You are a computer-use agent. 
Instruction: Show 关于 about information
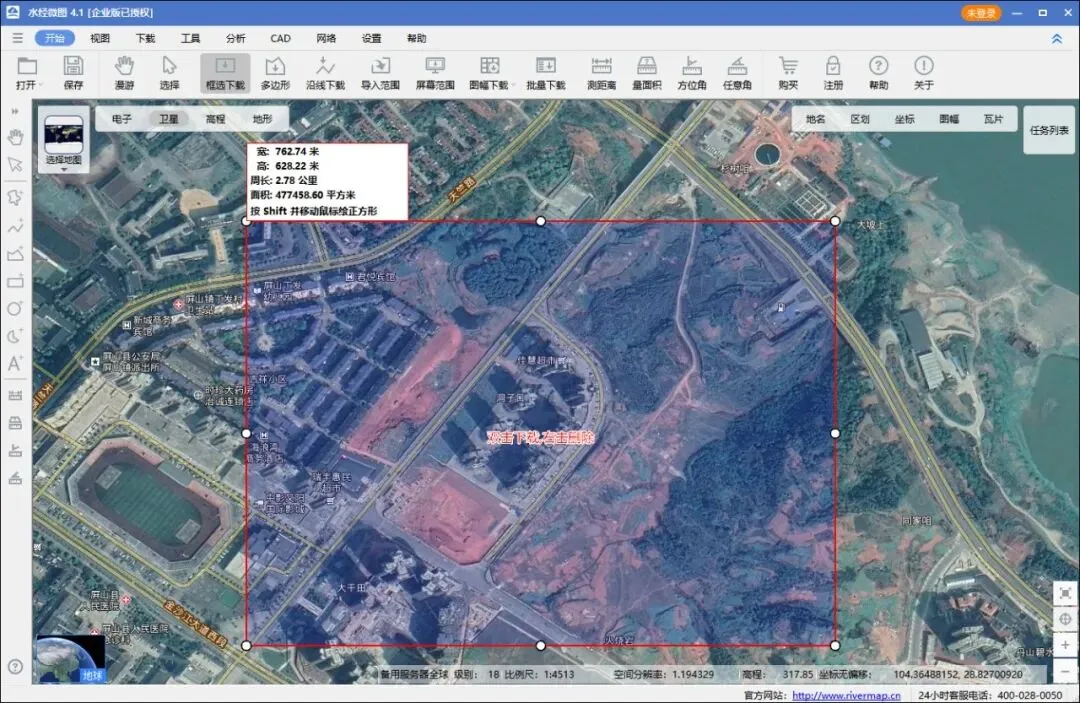[x=924, y=73]
